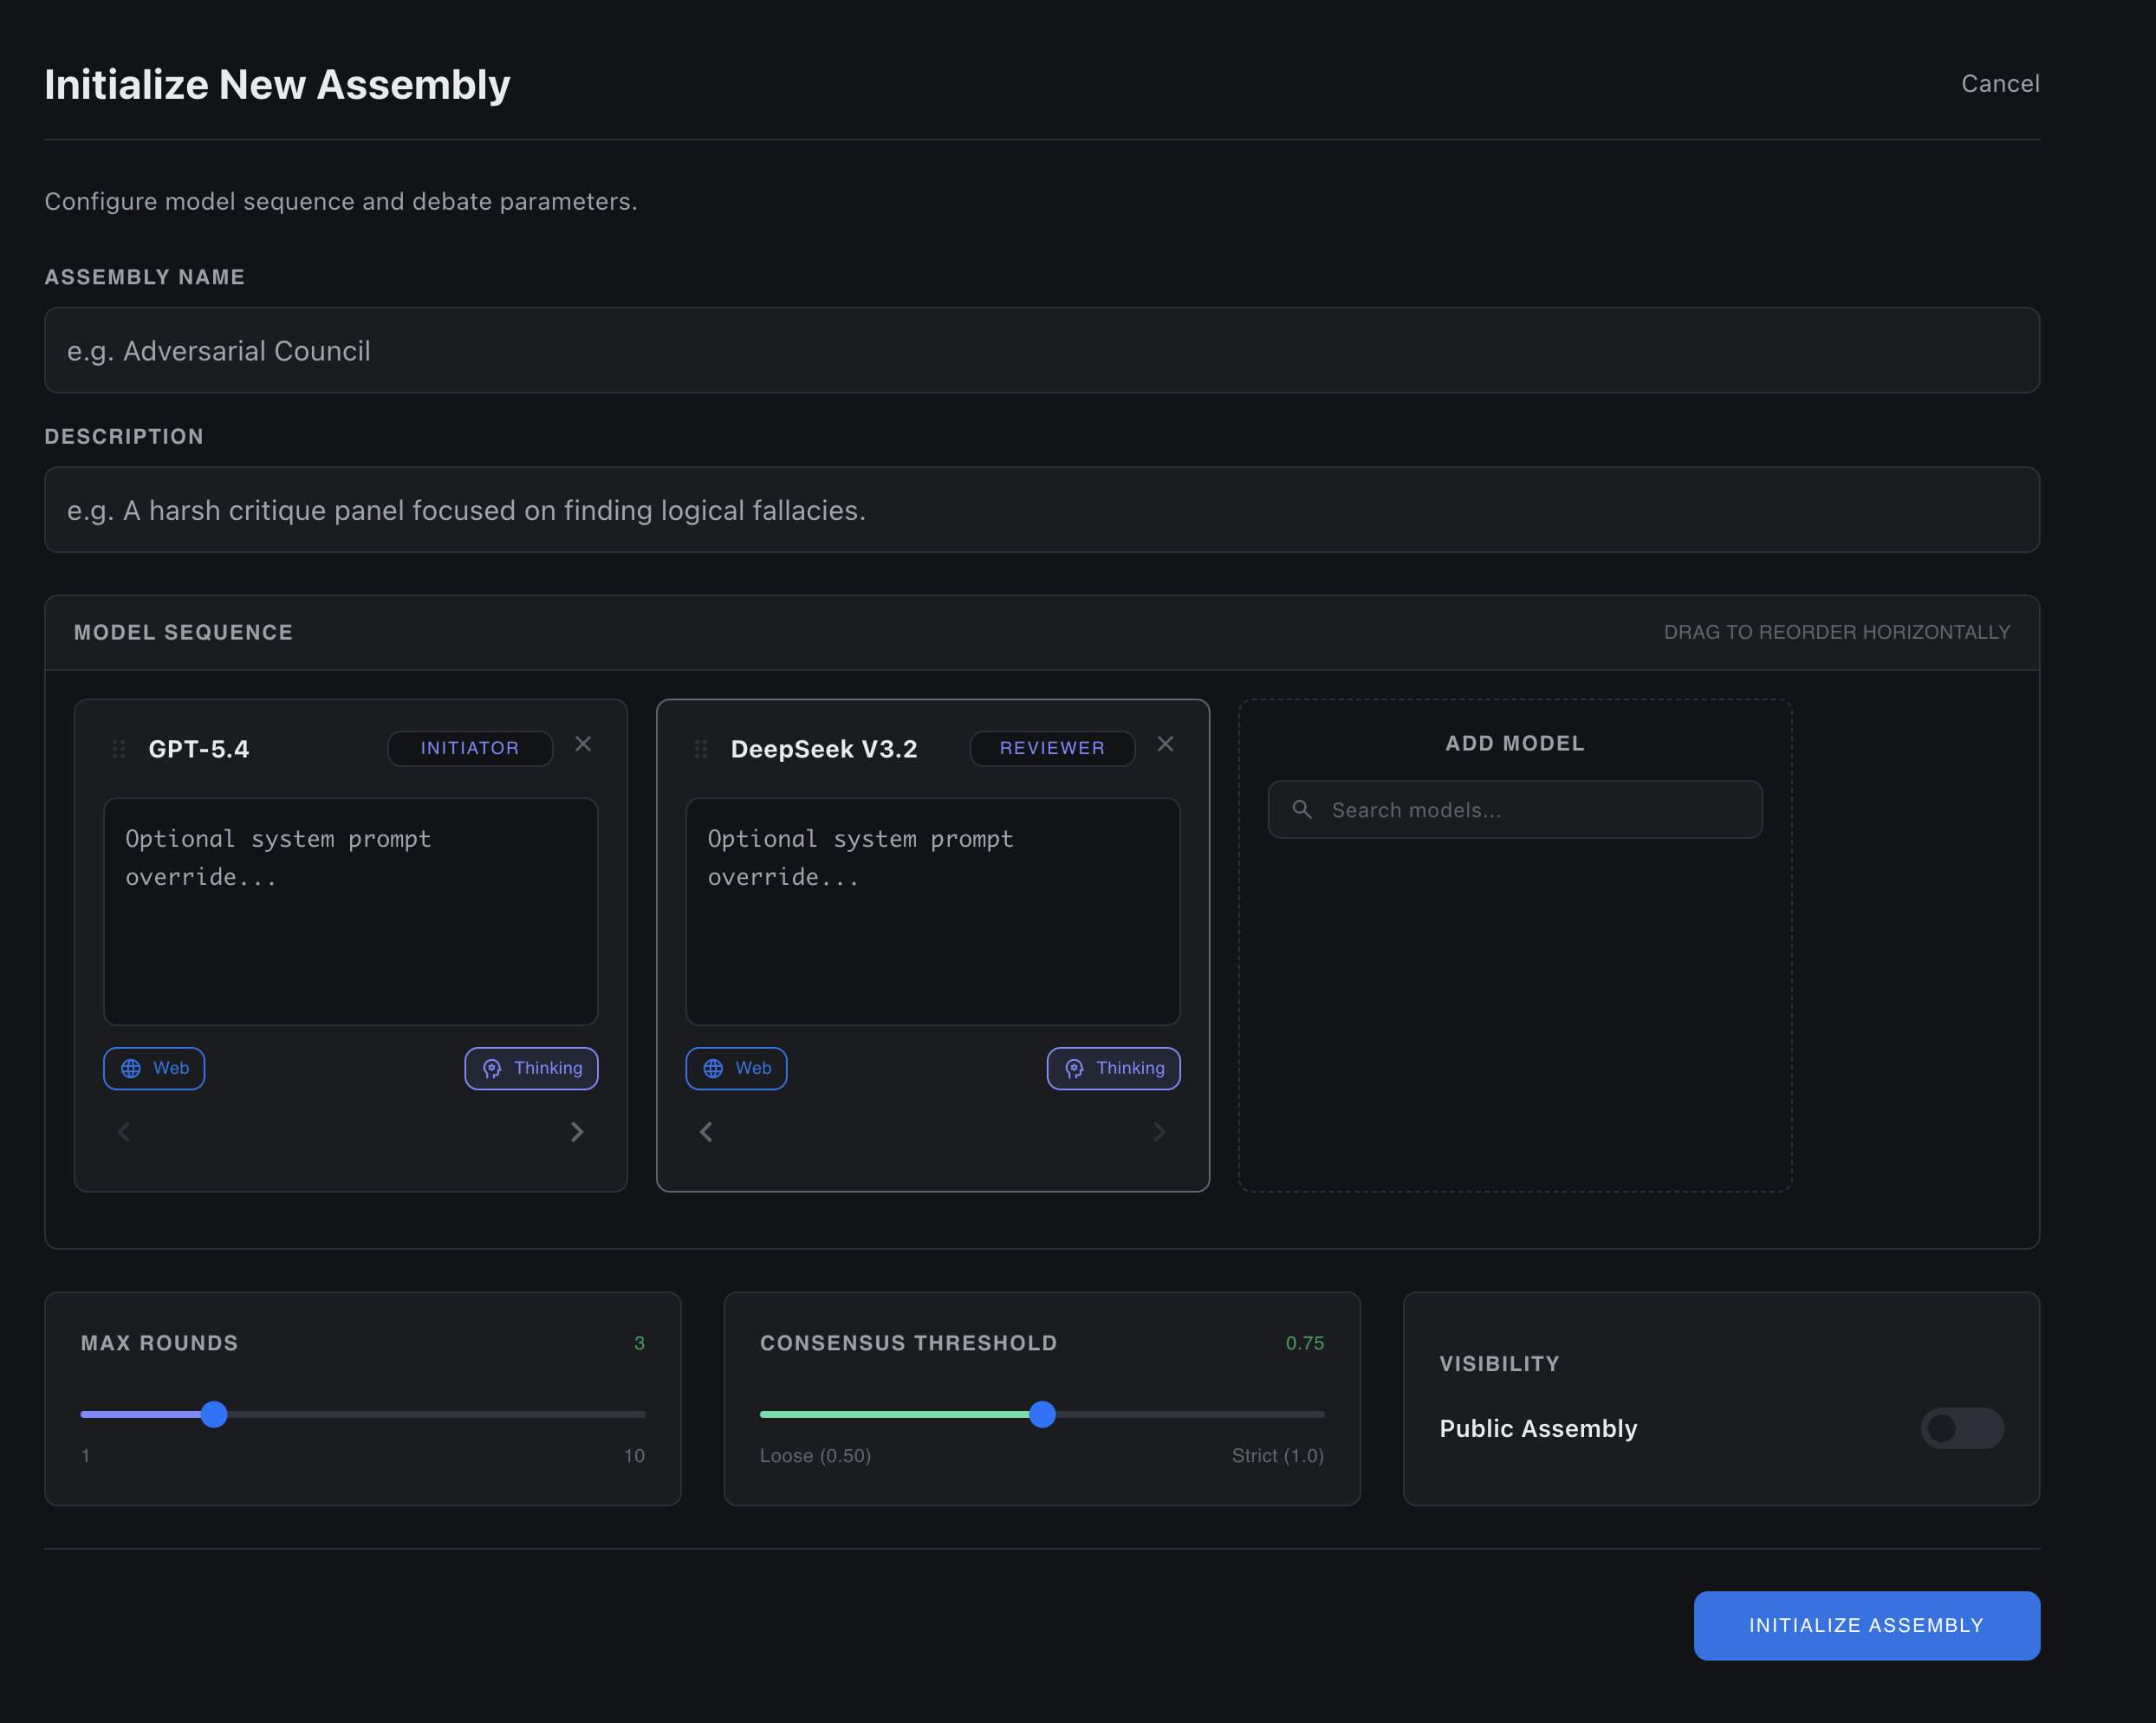Click the drag handle on DeepSeek V3.2 card
Image resolution: width=2156 pixels, height=1723 pixels.
[x=701, y=749]
